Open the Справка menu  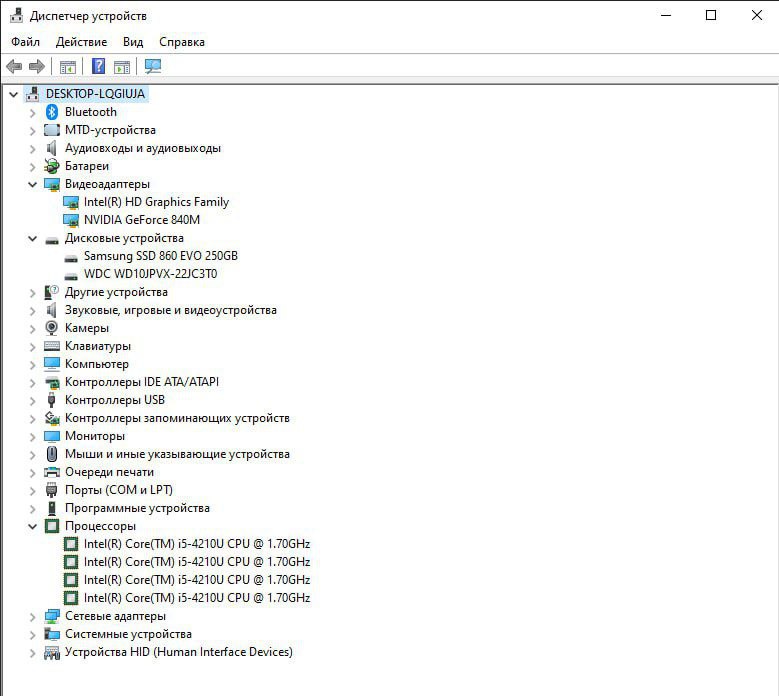coord(182,42)
